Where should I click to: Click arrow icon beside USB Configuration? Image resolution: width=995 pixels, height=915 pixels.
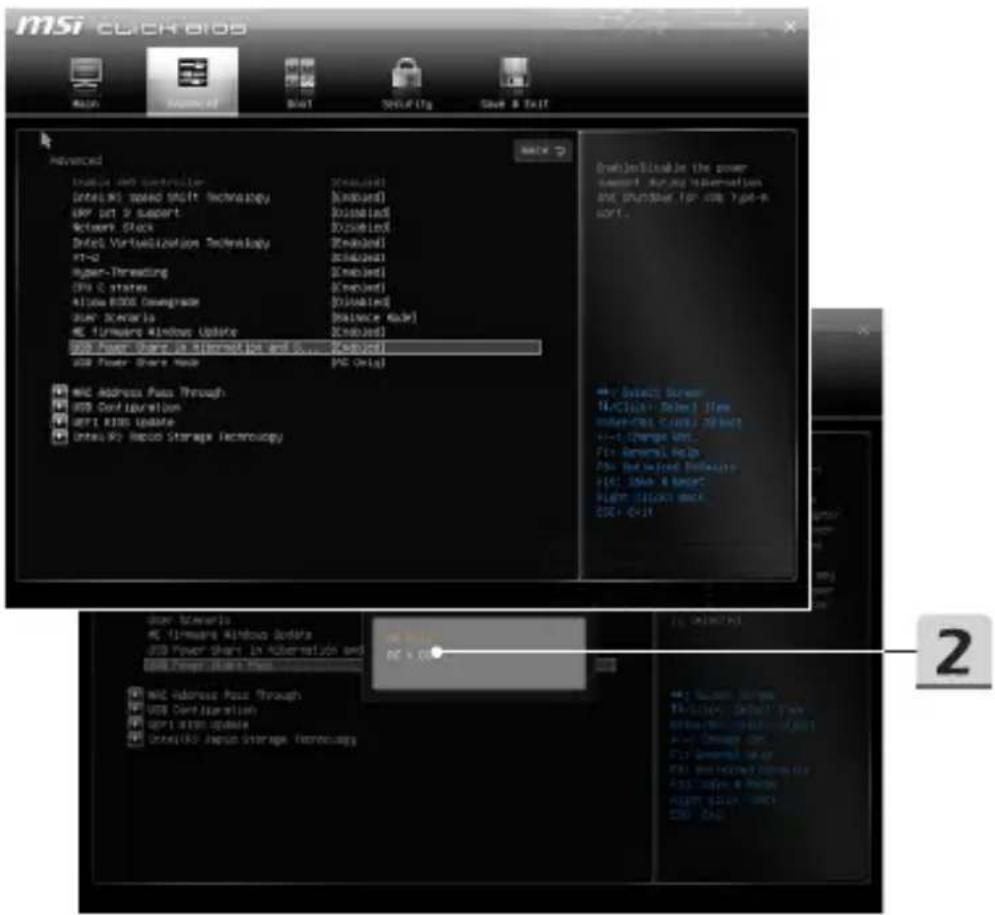click(60, 406)
